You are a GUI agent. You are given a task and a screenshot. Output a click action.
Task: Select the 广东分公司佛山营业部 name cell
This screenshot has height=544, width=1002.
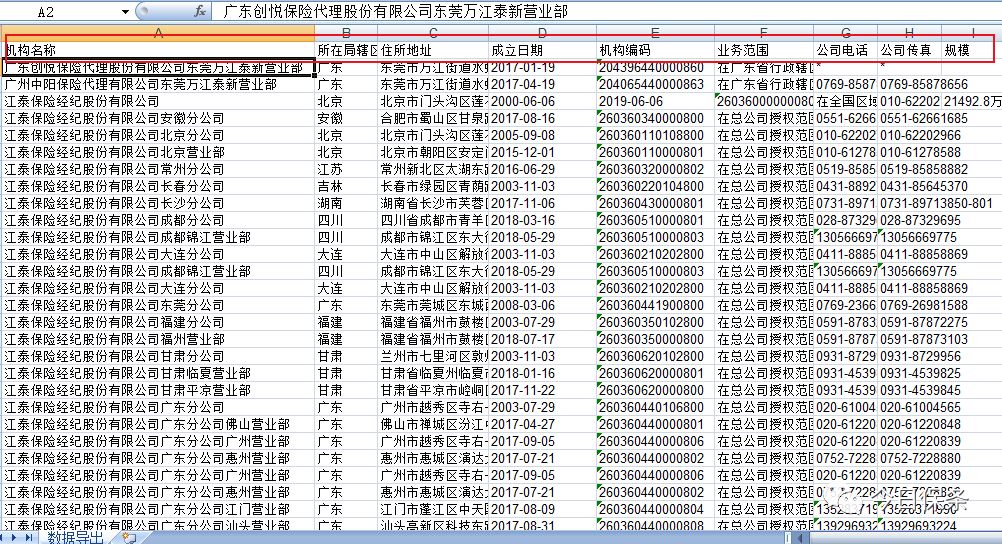[158, 424]
